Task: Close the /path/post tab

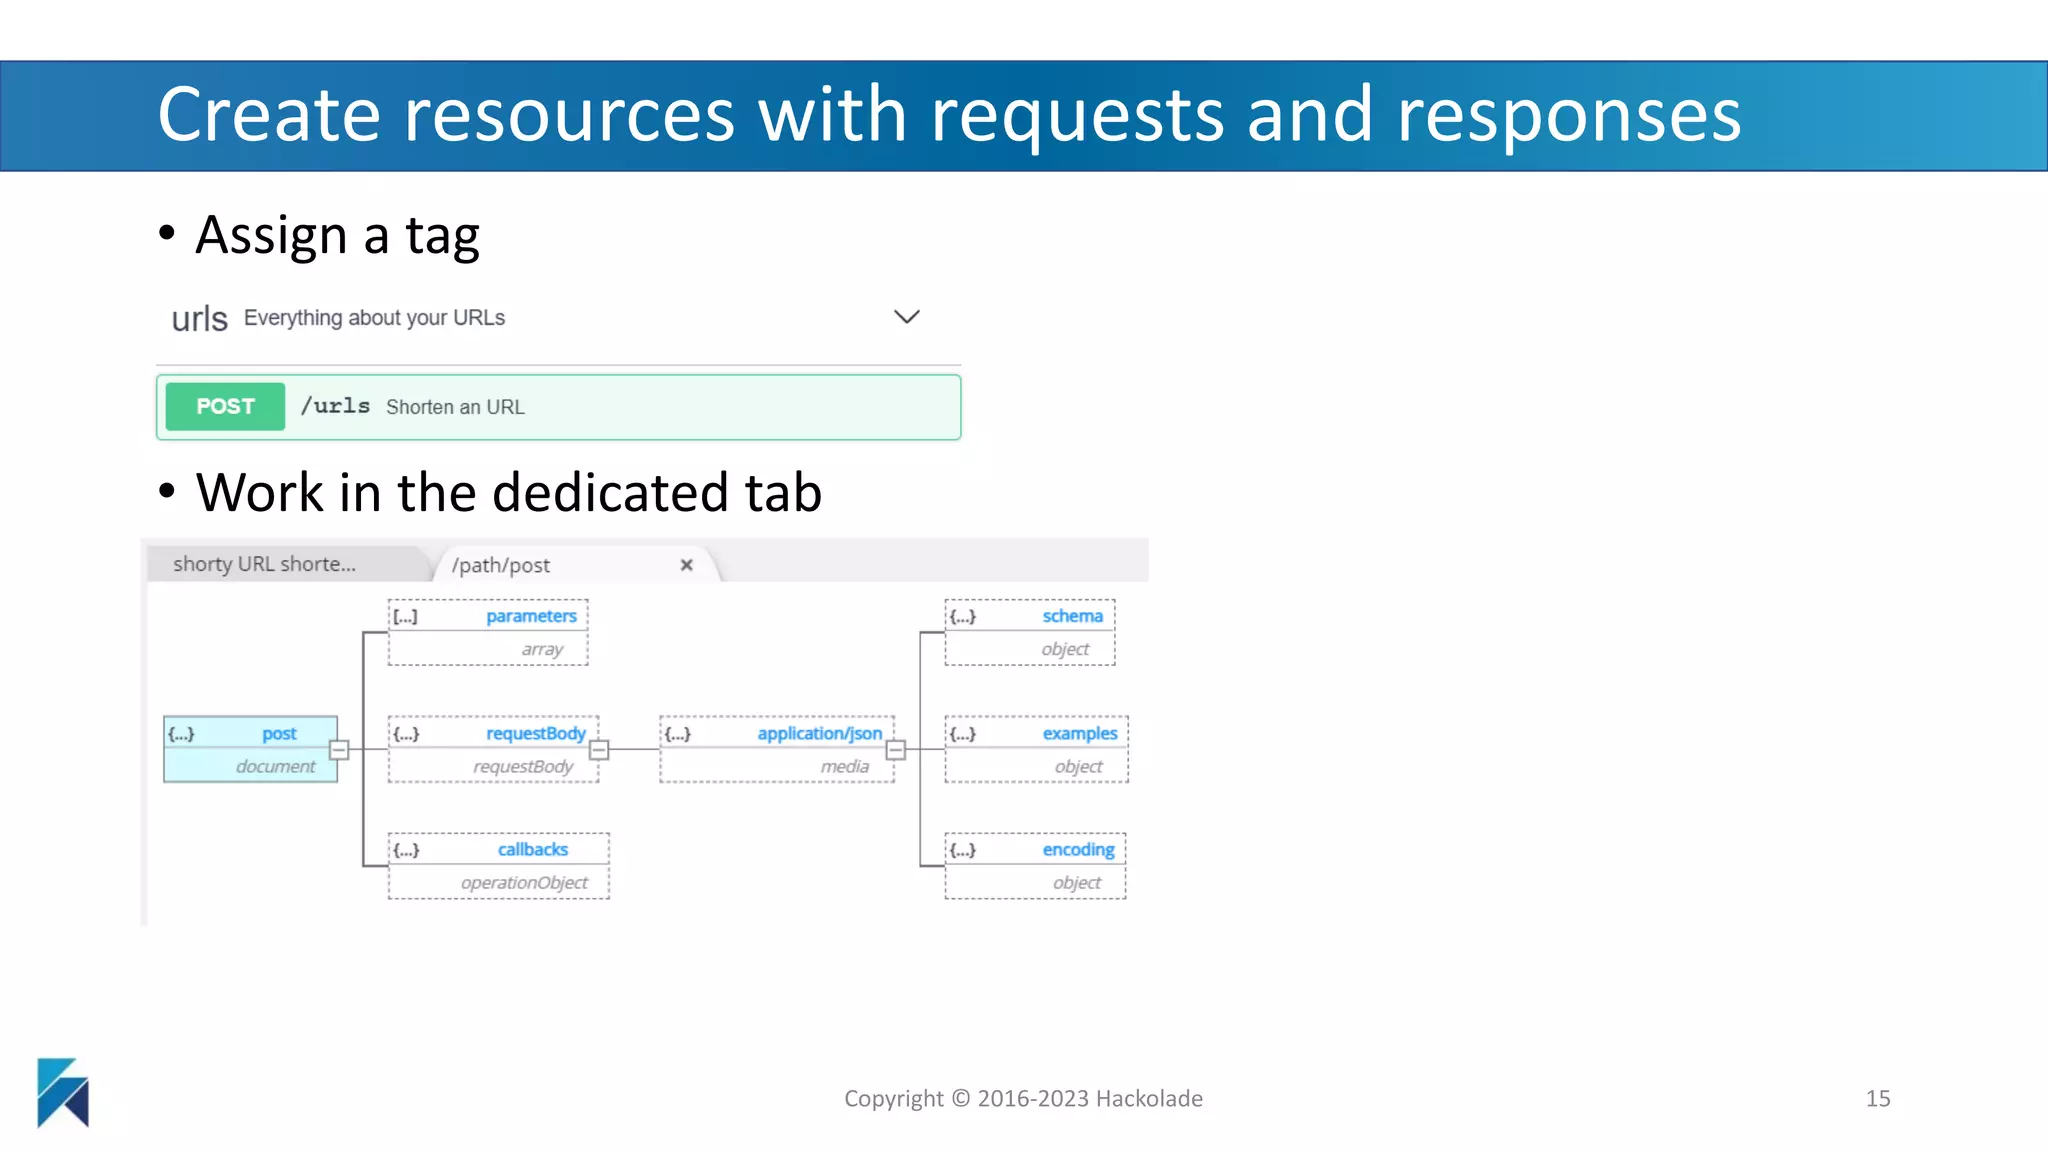Action: click(686, 565)
